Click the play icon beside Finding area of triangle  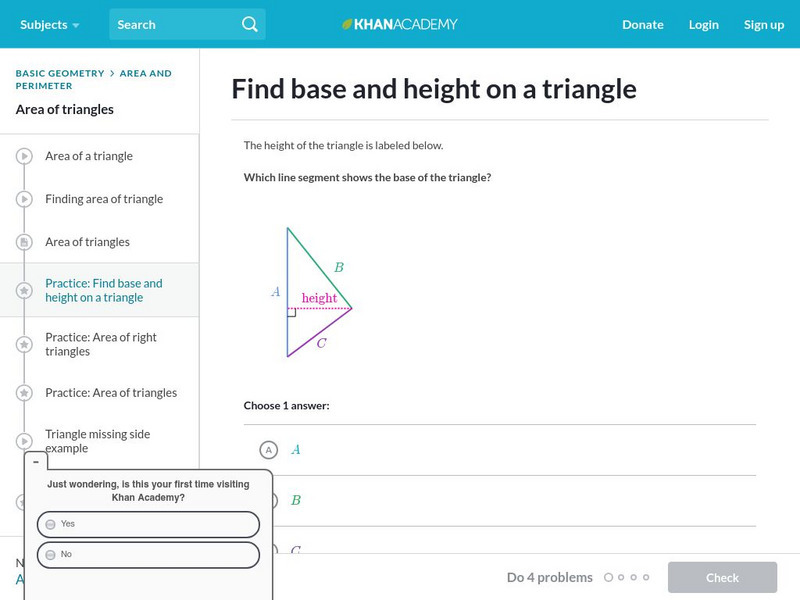[x=24, y=199]
